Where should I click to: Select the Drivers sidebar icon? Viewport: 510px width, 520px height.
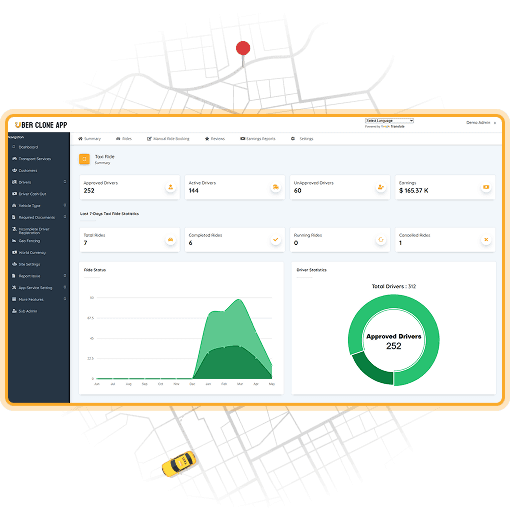tap(14, 182)
